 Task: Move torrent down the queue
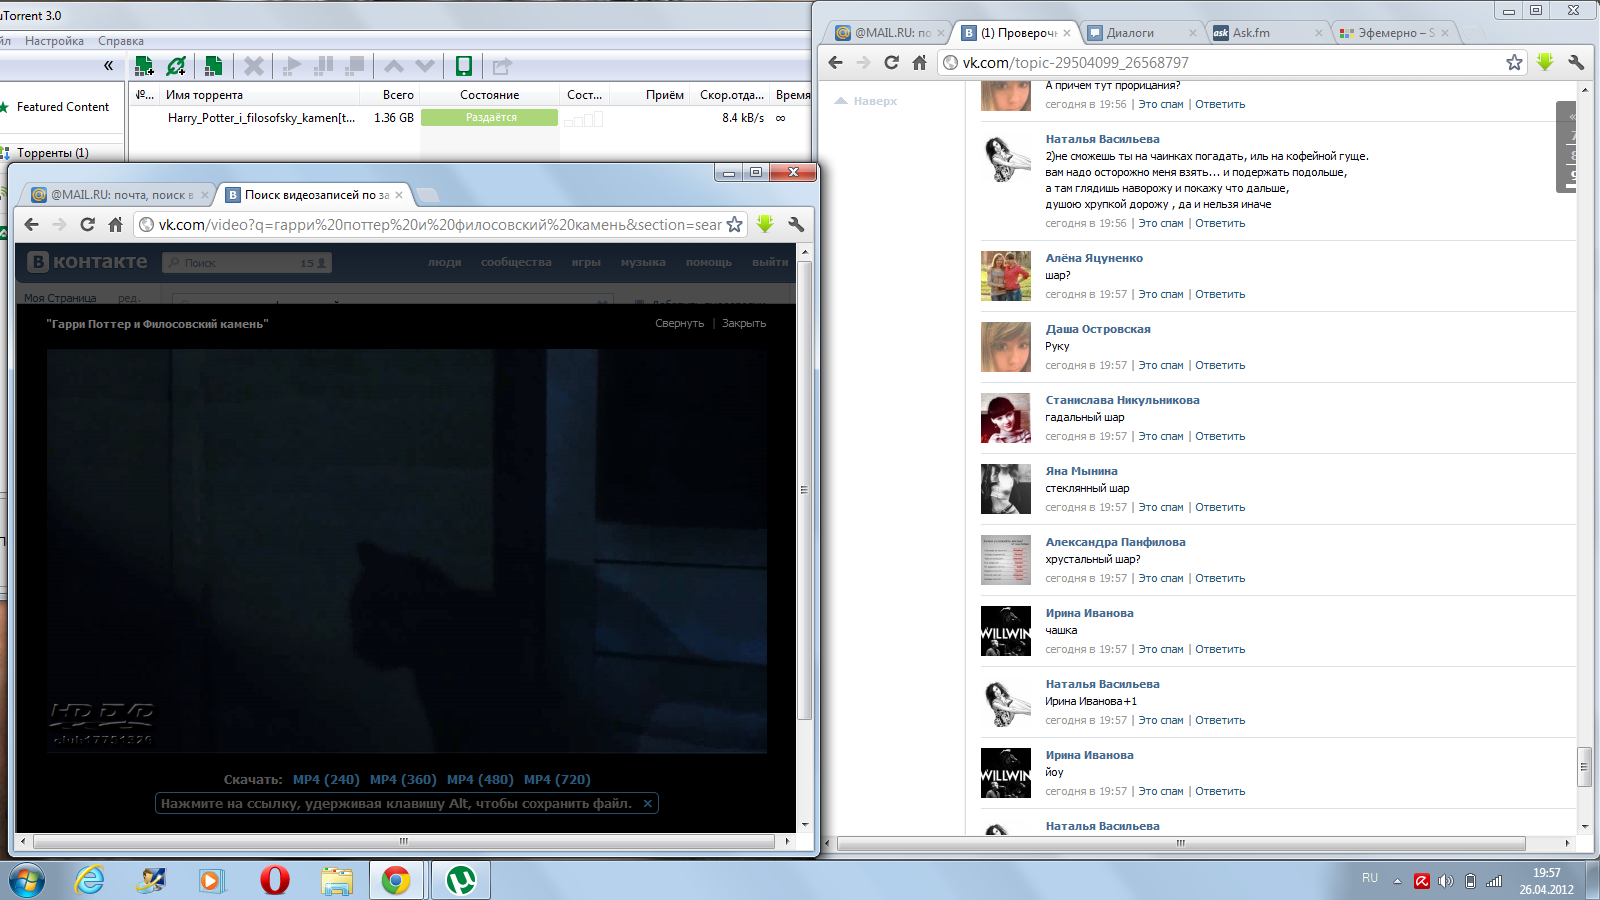(425, 66)
